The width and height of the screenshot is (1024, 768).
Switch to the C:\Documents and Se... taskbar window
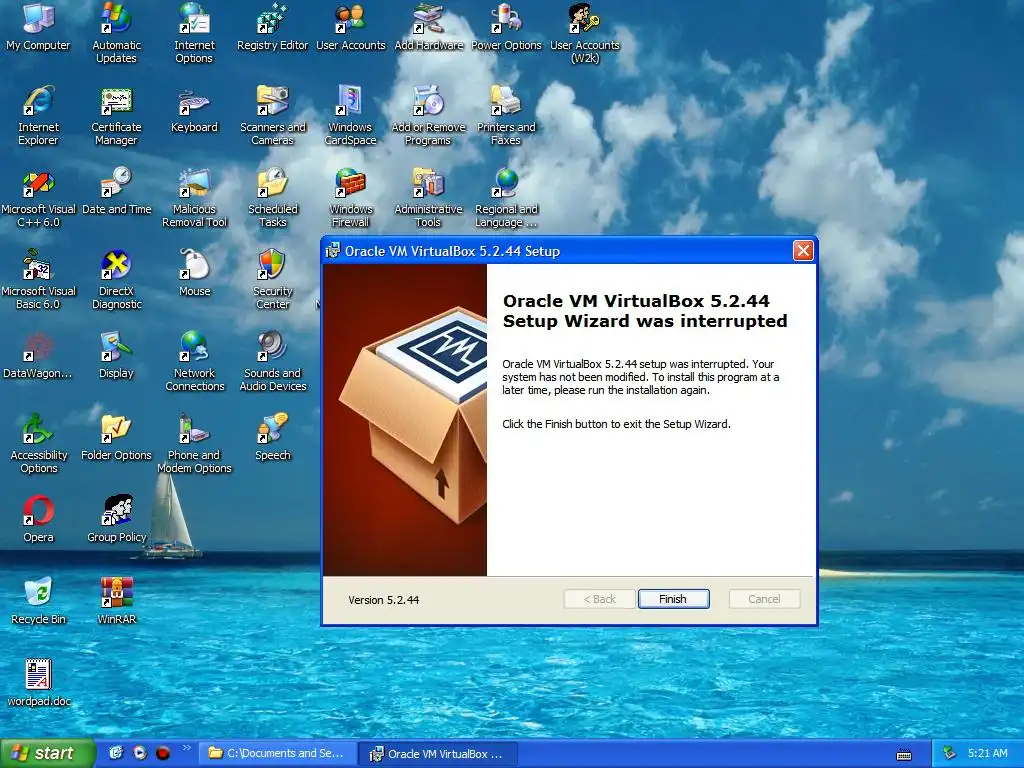point(278,754)
